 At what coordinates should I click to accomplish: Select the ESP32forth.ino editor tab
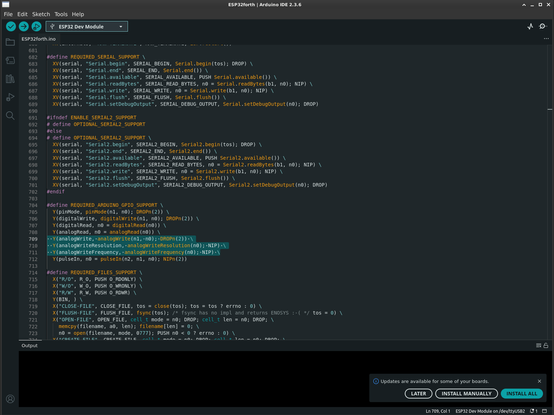(39, 39)
